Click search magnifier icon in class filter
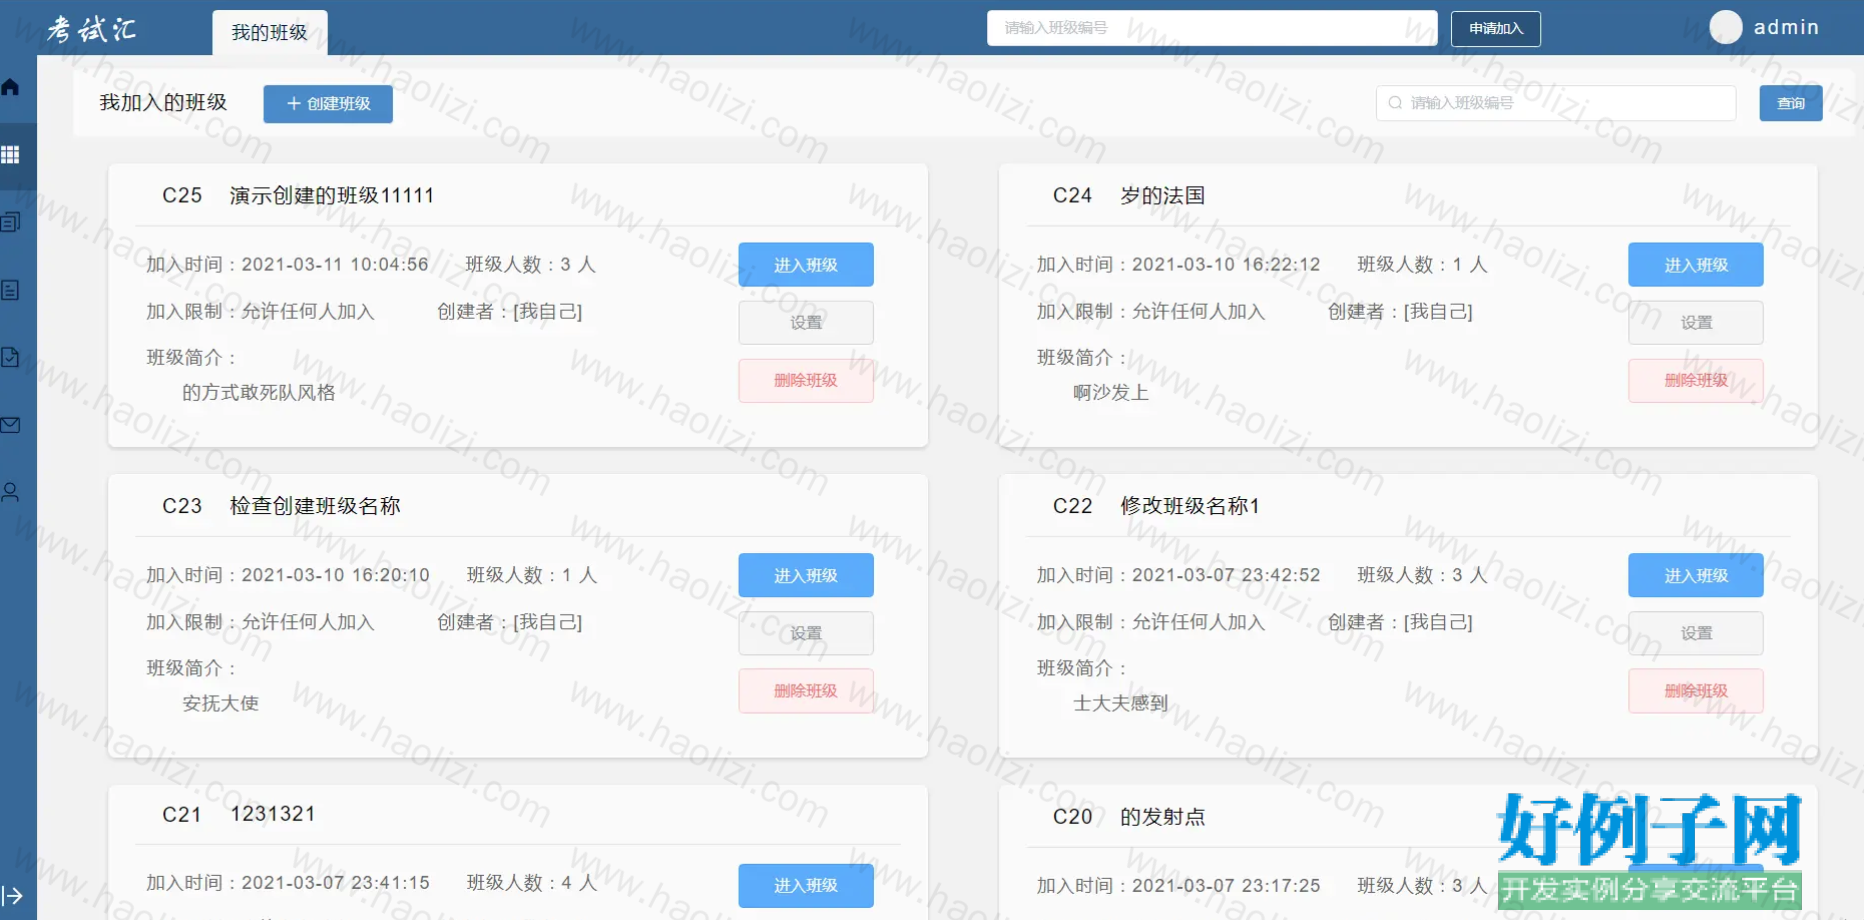This screenshot has width=1864, height=920. click(1395, 103)
